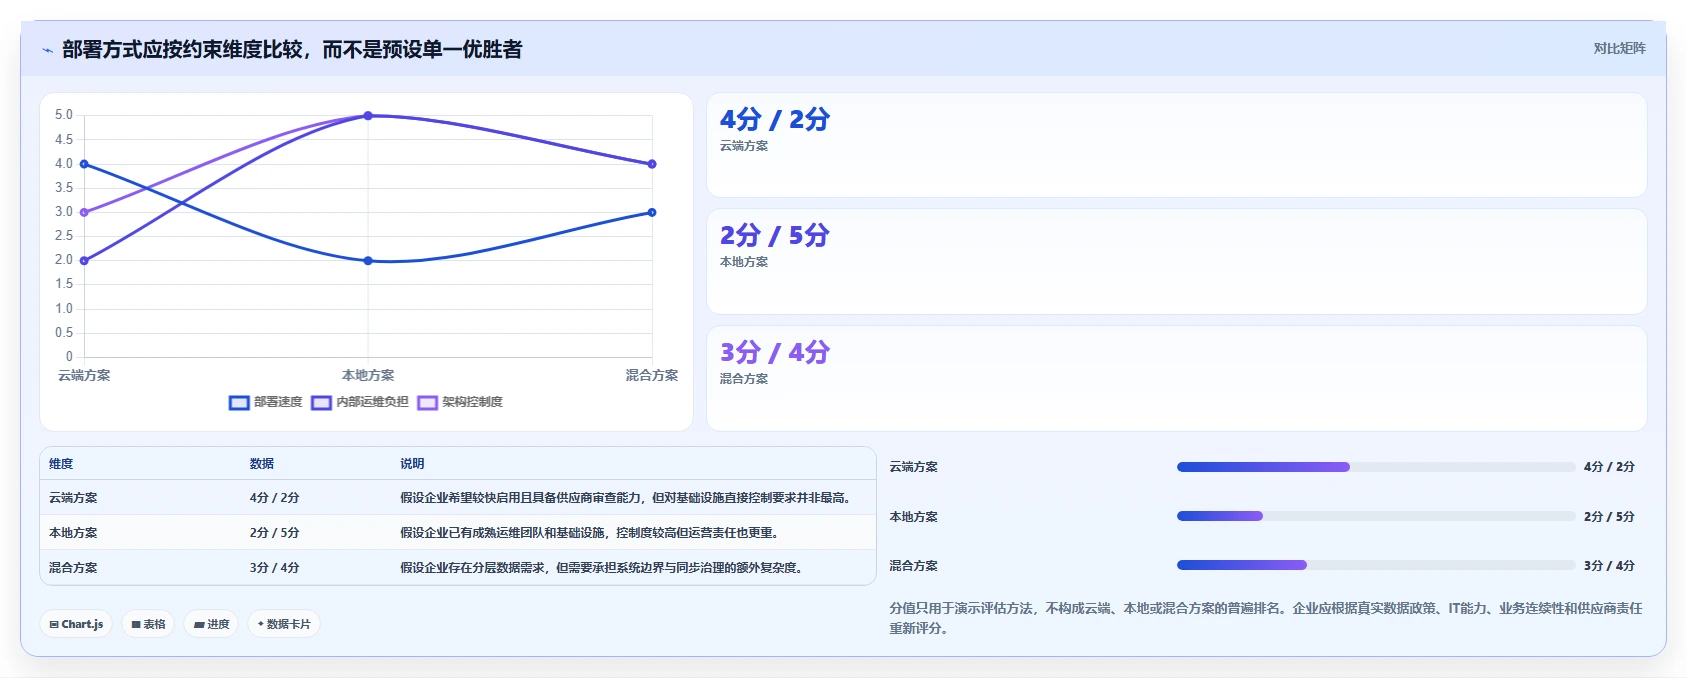Open the 2分 / 5分 本地方案 stat card
1687x678 pixels.
1176,262
